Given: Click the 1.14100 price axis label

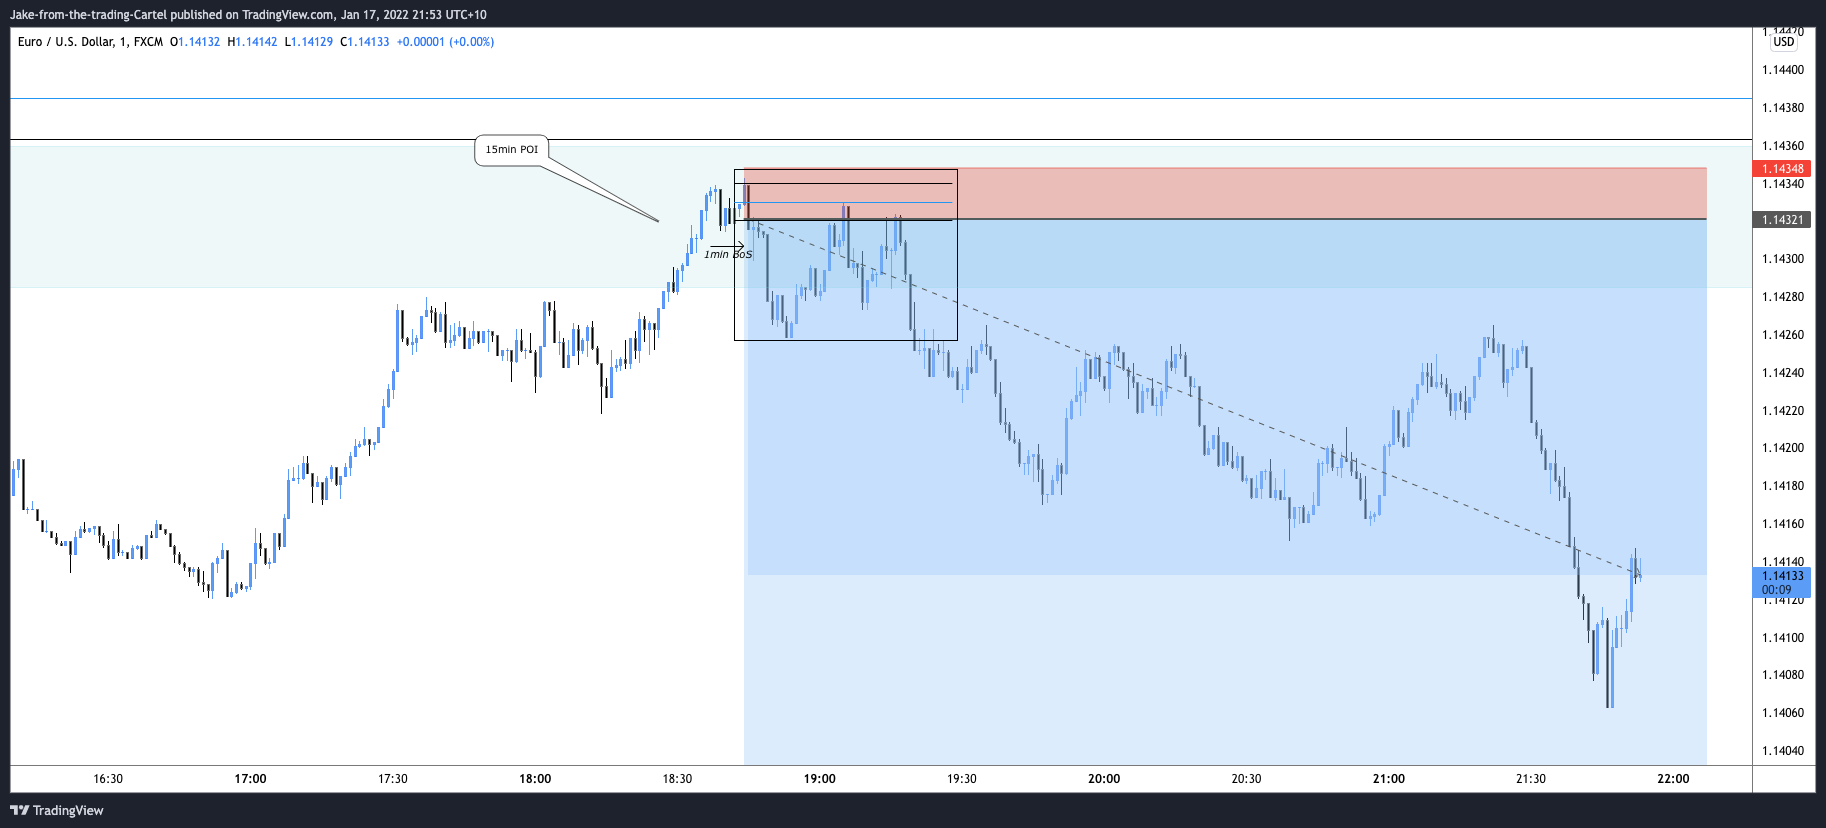Looking at the screenshot, I should click(1783, 638).
